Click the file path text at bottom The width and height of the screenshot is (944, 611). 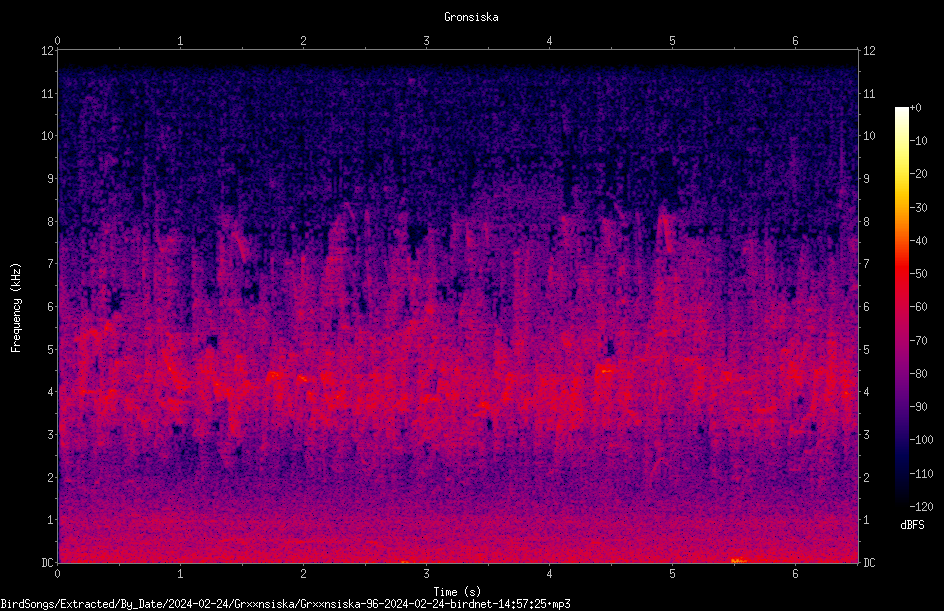(x=285, y=604)
